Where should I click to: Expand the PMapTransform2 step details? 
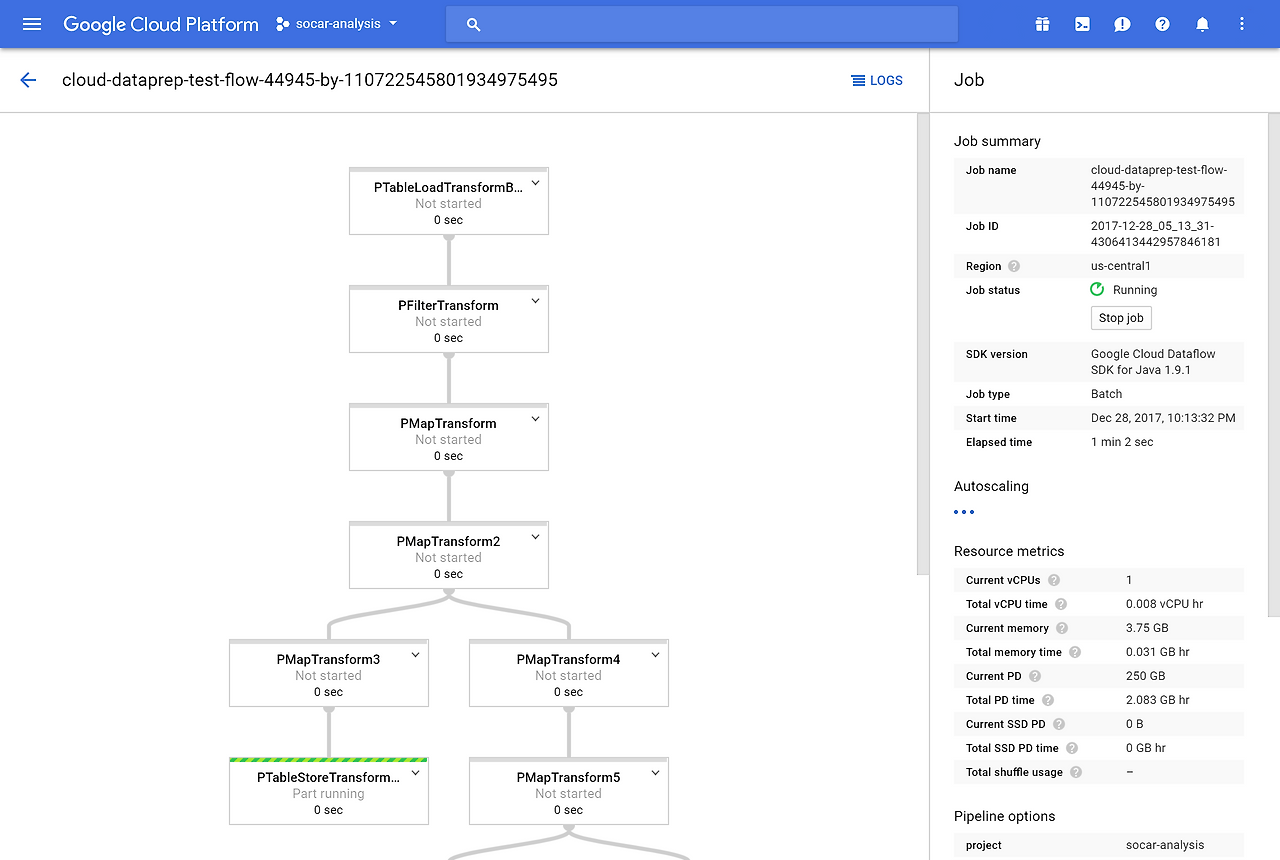pos(535,536)
